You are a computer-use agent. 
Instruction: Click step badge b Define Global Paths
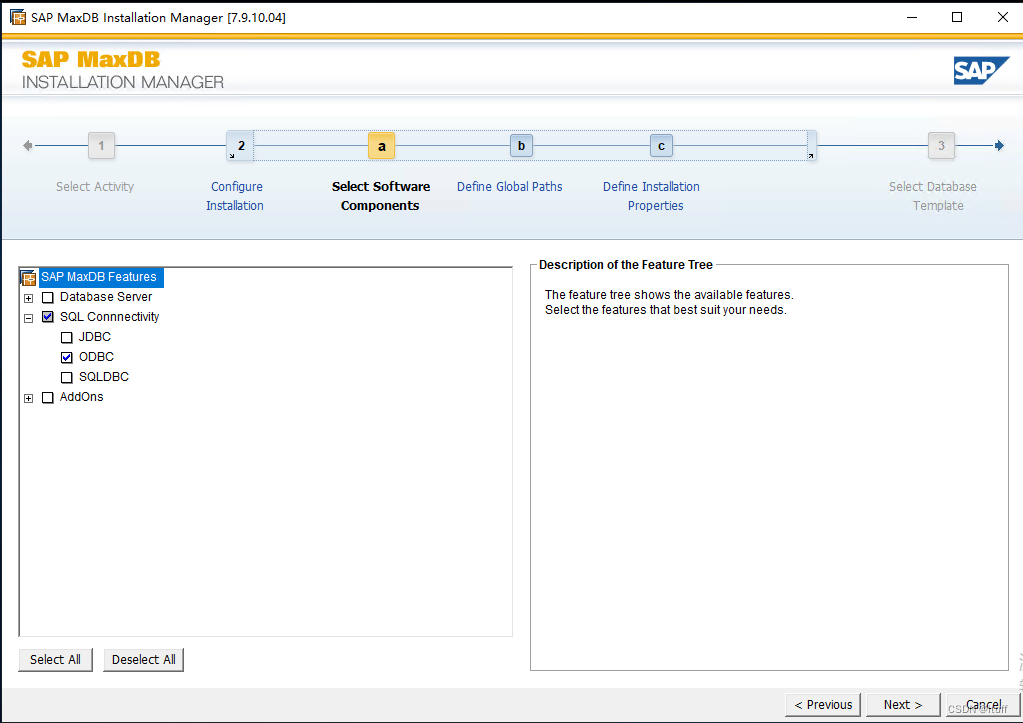click(x=521, y=145)
